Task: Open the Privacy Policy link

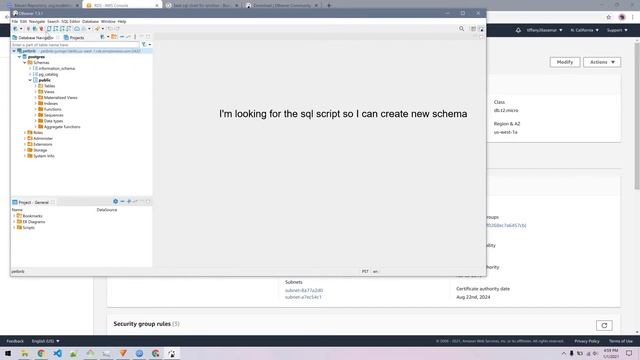Action: 587,341
